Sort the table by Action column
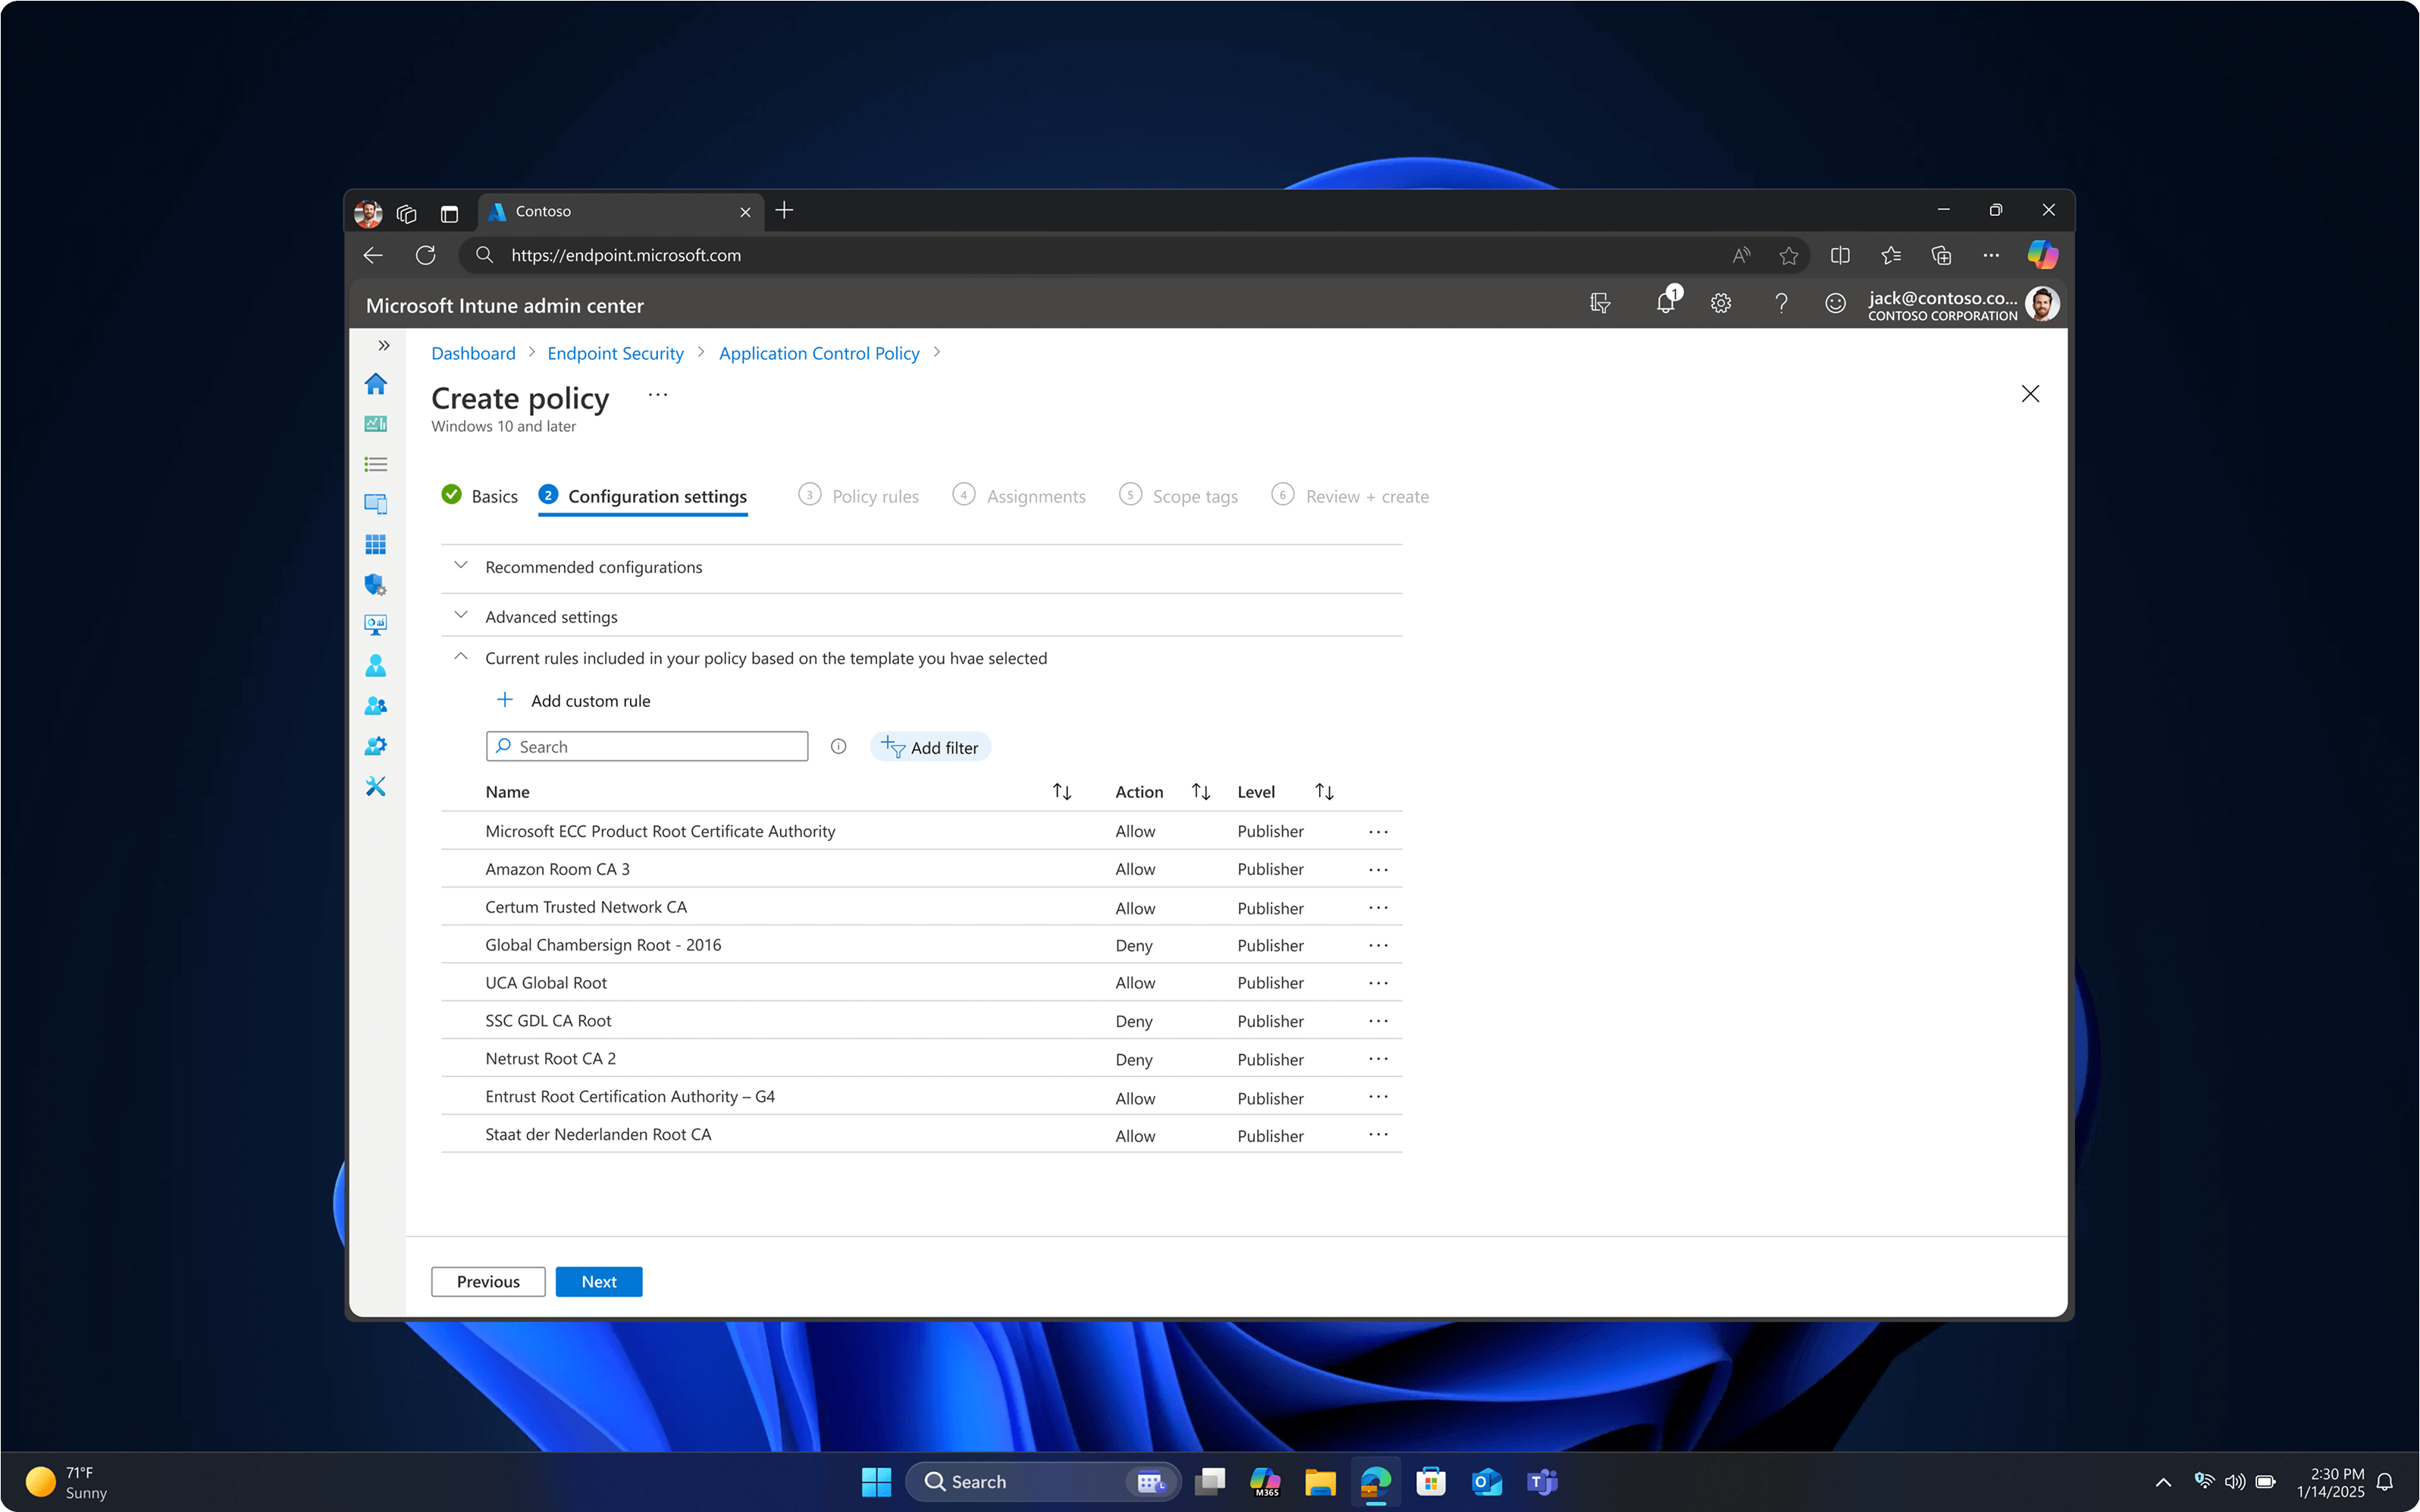The height and width of the screenshot is (1512, 2420). tap(1200, 791)
